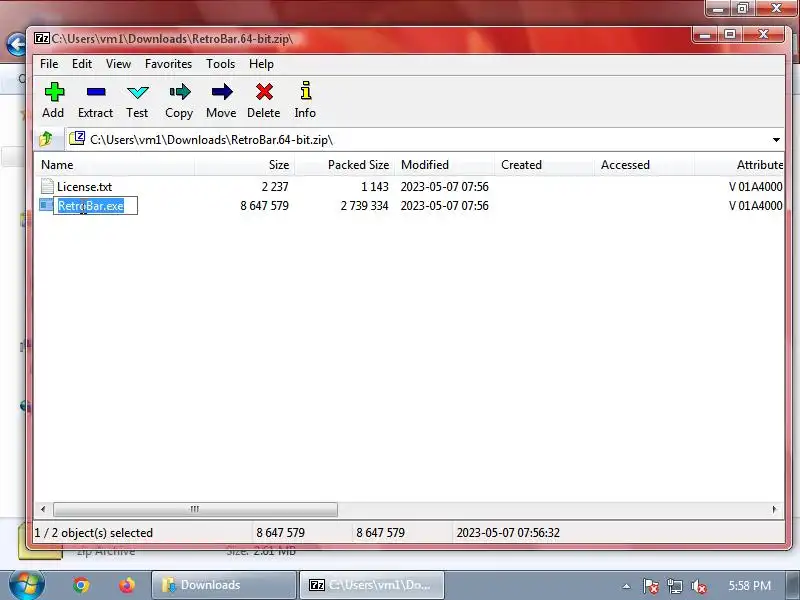This screenshot has width=800, height=600.
Task: Open the File menu
Action: click(49, 64)
